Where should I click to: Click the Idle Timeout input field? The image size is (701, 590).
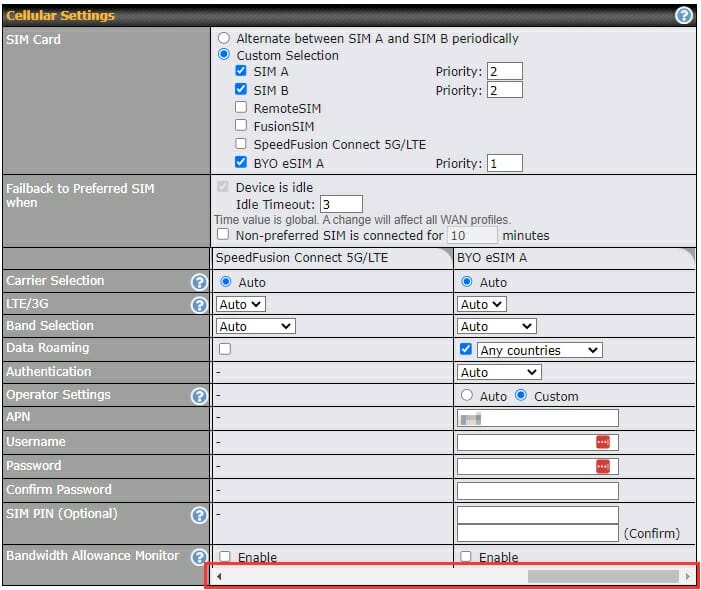341,204
